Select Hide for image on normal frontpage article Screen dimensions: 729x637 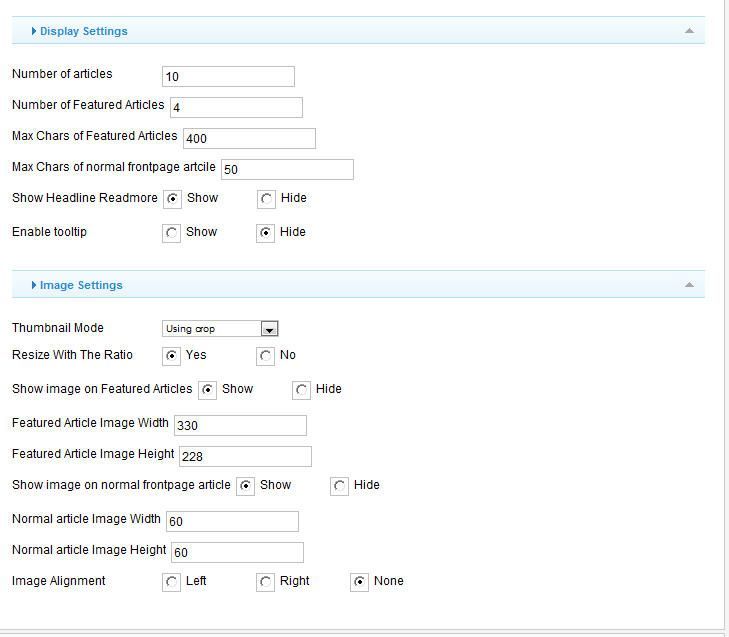click(x=339, y=486)
